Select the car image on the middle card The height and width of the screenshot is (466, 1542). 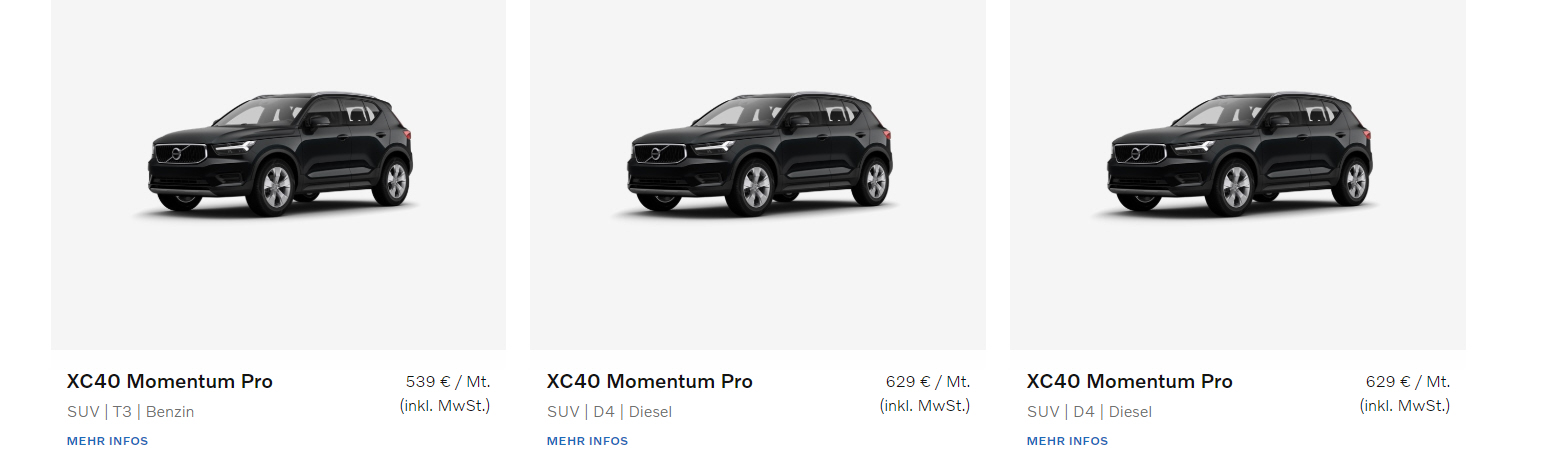(759, 153)
